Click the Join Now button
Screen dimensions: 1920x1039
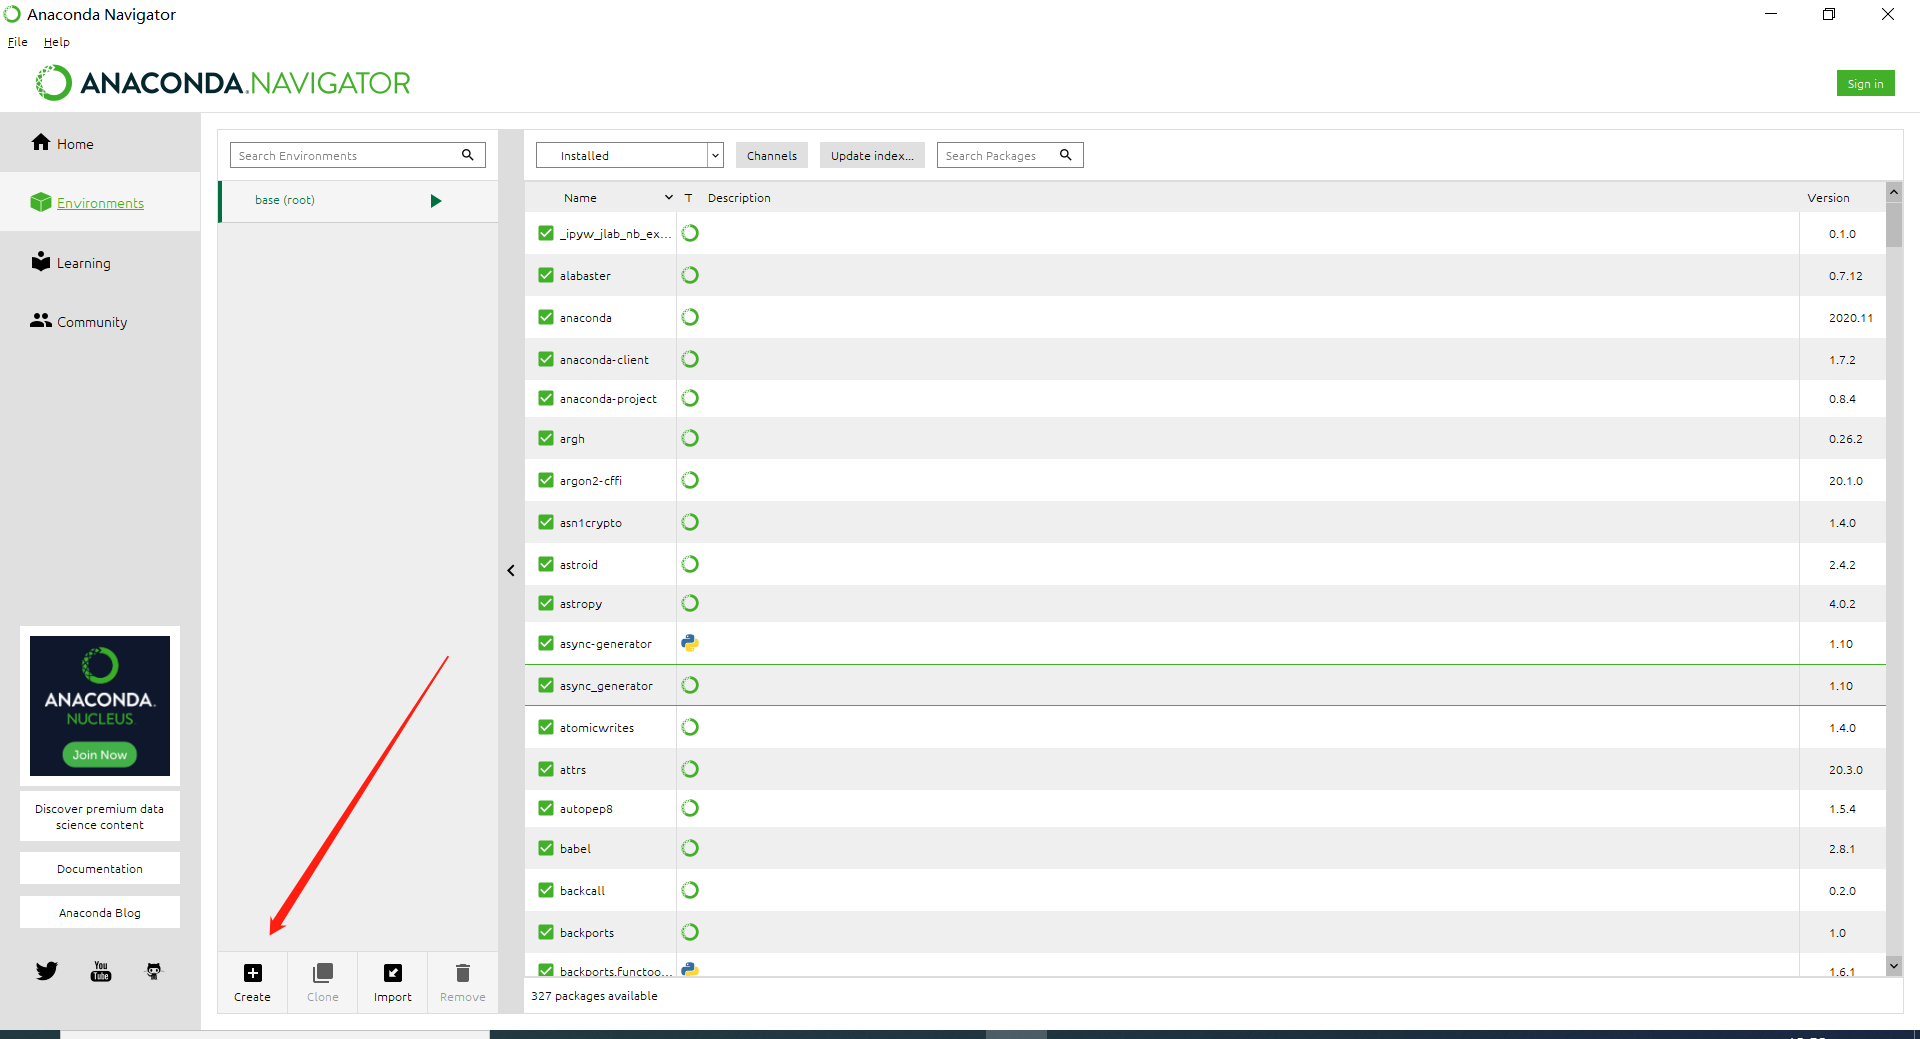100,755
